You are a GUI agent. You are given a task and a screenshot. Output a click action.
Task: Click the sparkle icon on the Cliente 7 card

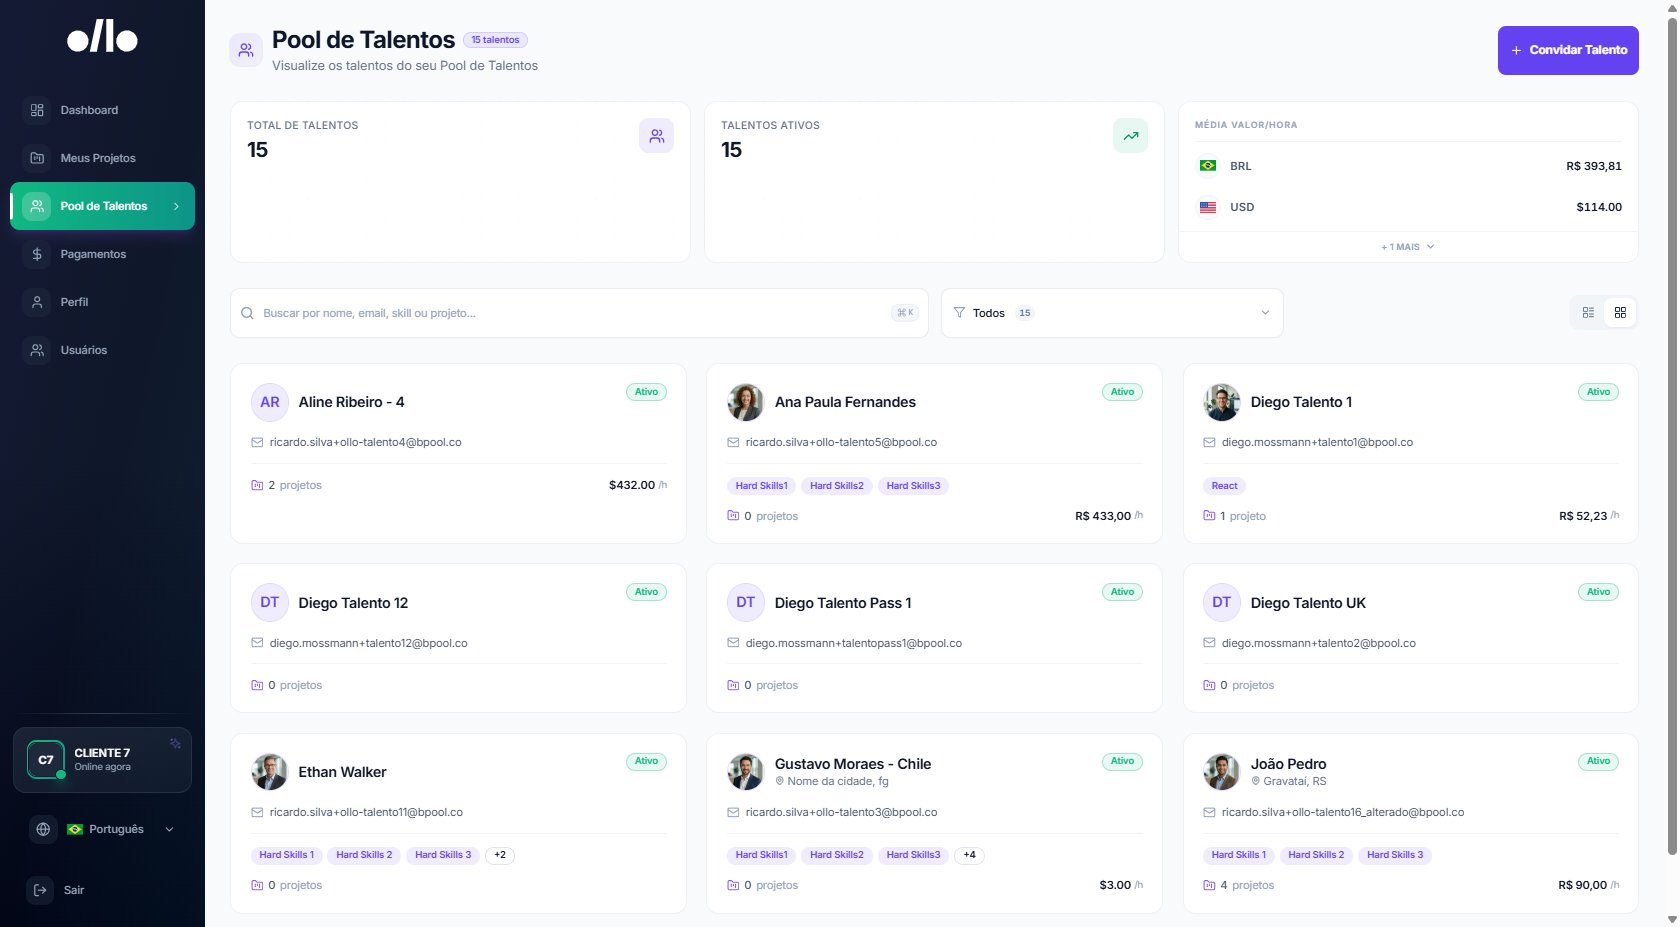(175, 743)
